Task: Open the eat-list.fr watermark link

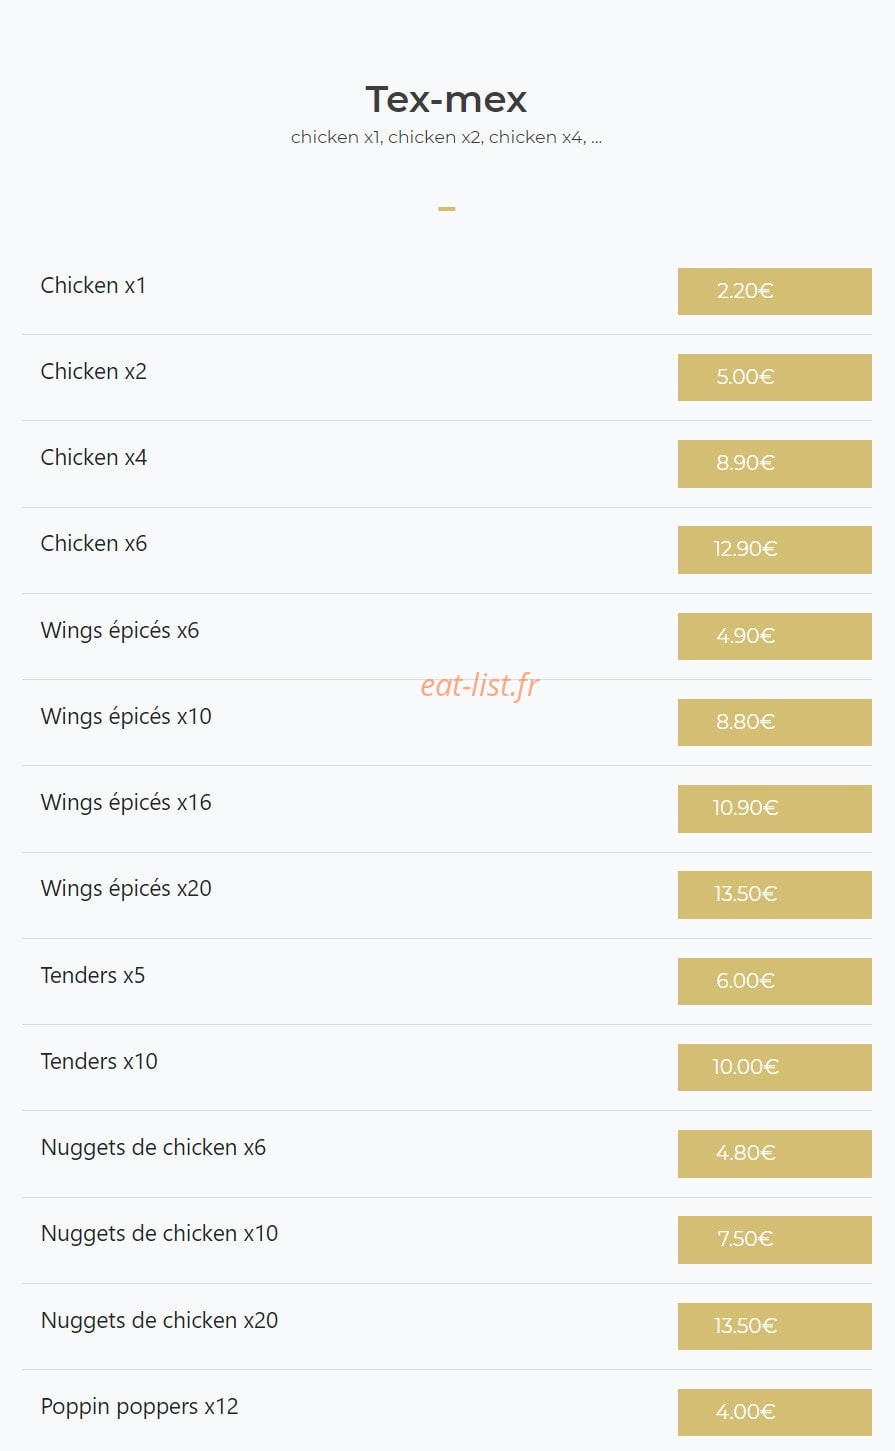Action: (x=480, y=685)
